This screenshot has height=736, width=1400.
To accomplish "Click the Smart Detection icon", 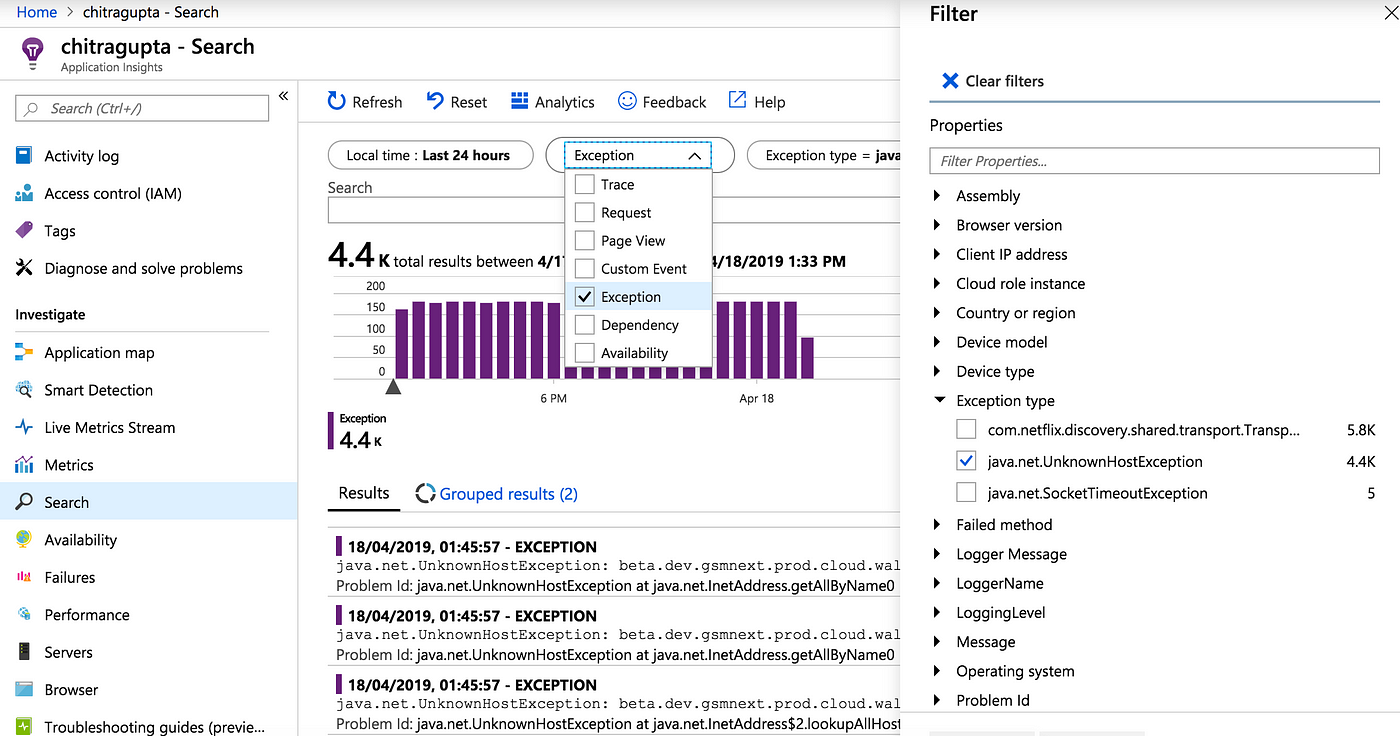I will pyautogui.click(x=24, y=390).
